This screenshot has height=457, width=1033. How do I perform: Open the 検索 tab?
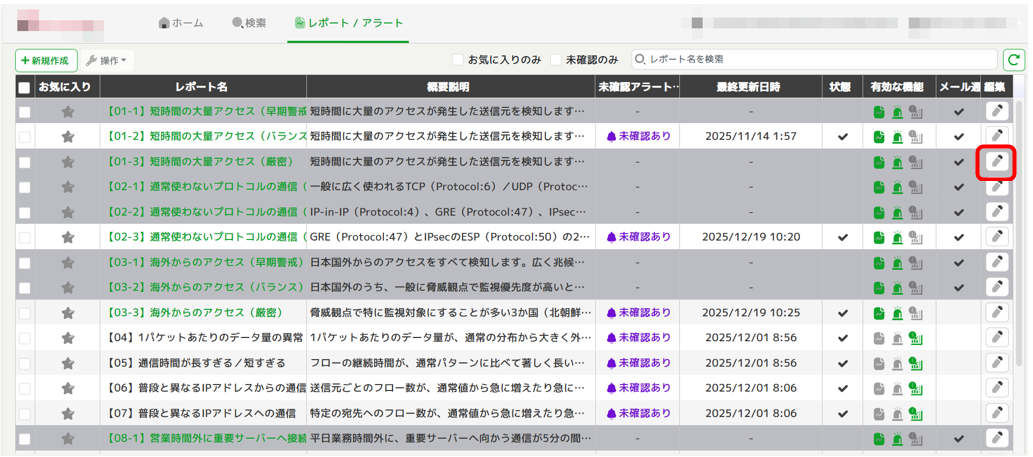click(x=249, y=23)
